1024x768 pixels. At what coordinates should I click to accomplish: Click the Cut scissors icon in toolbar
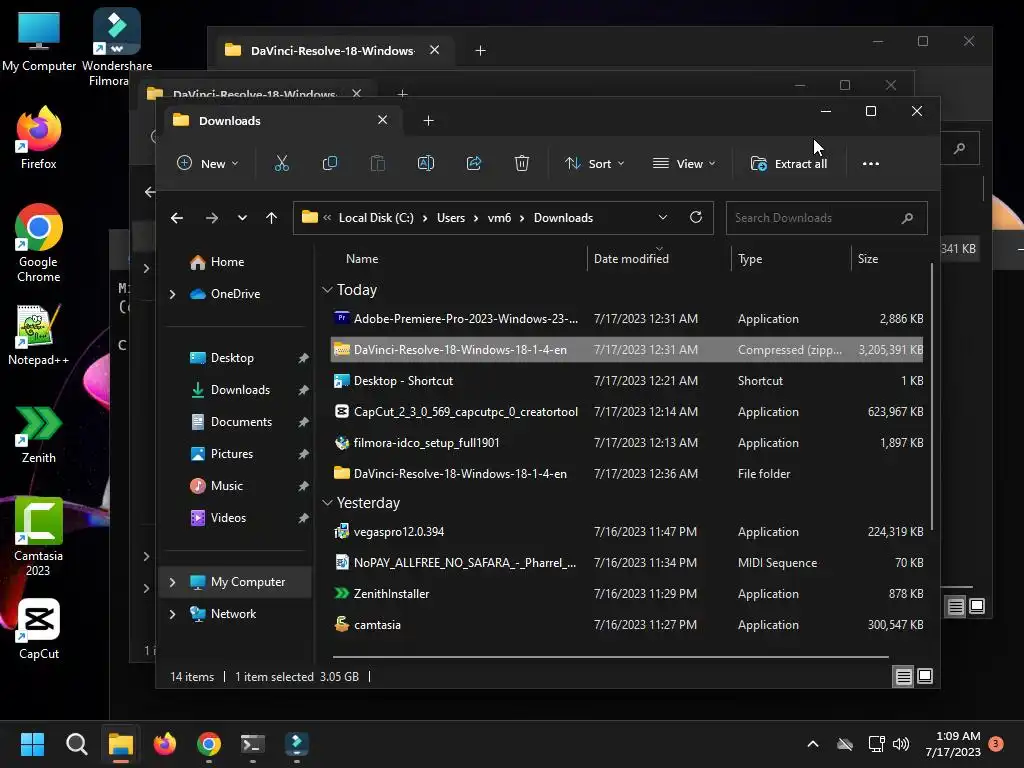[281, 163]
